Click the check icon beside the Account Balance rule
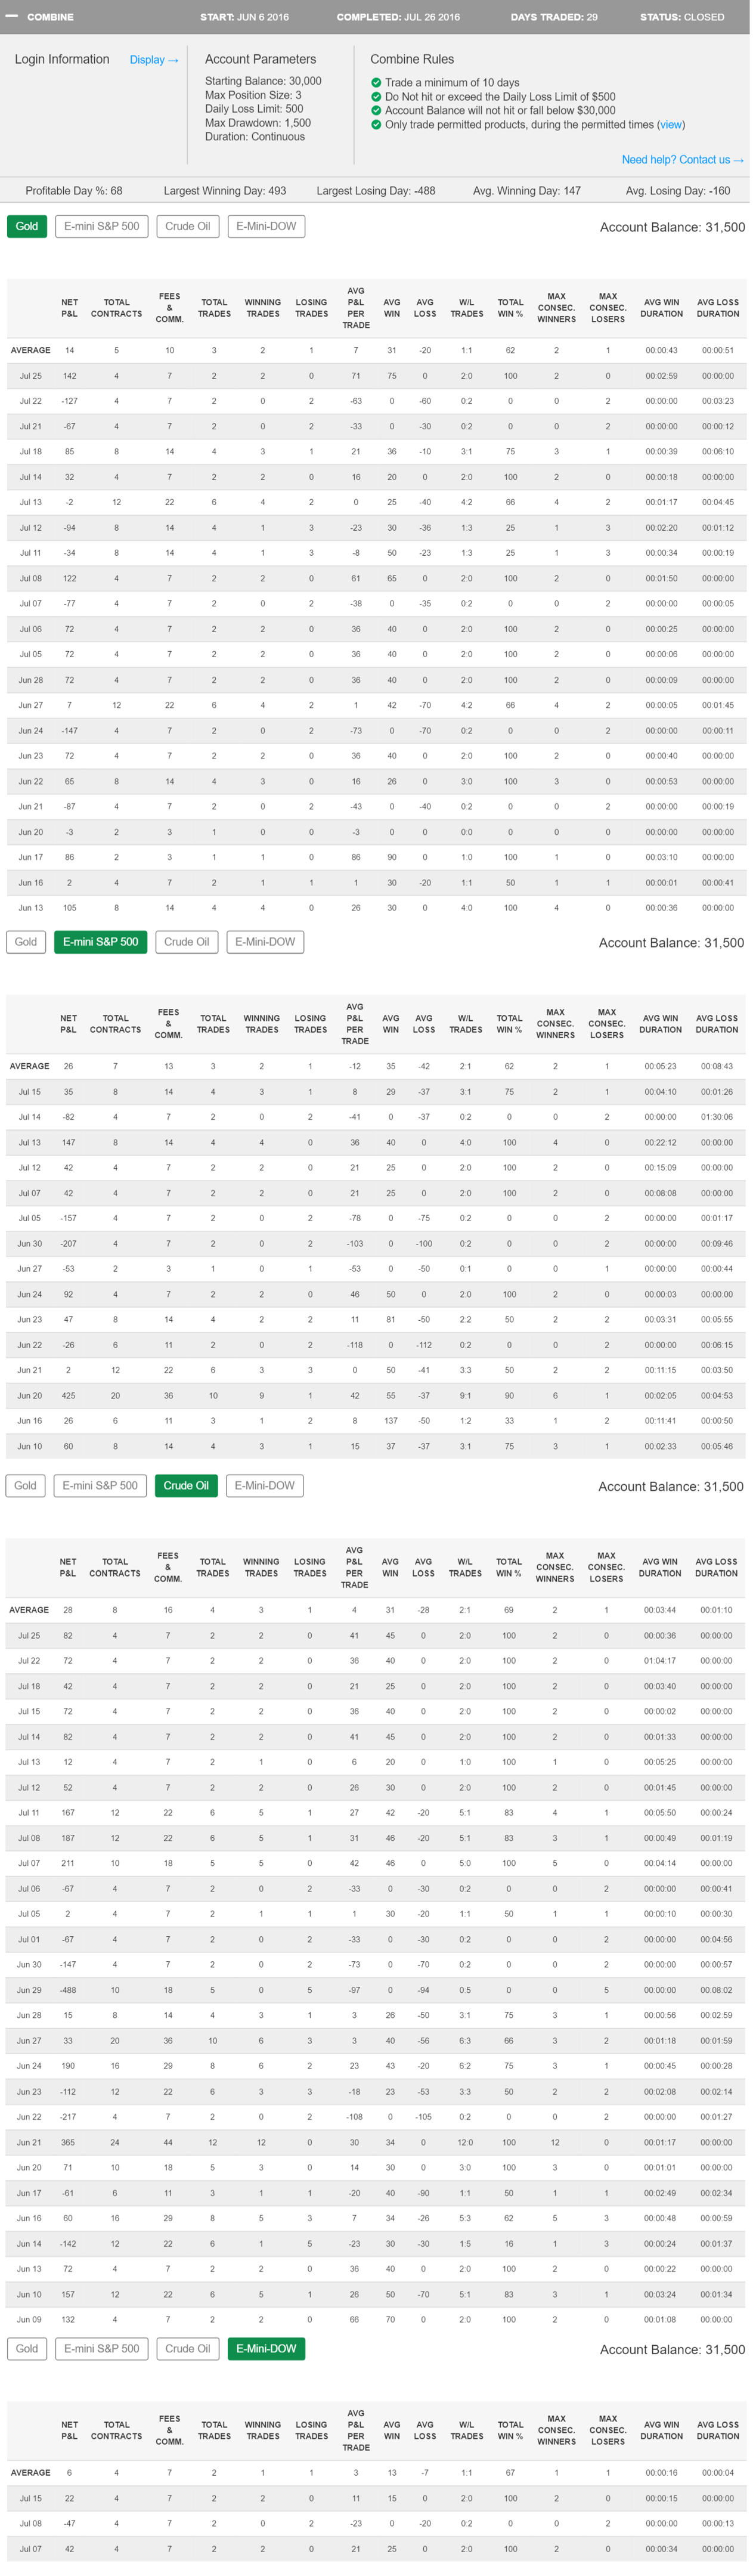Image resolution: width=753 pixels, height=2576 pixels. pos(376,111)
